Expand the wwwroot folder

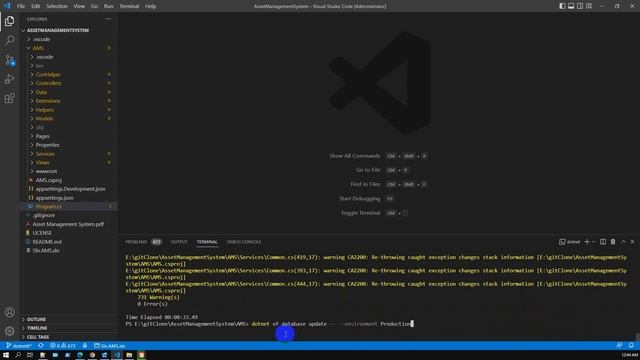(x=69, y=171)
